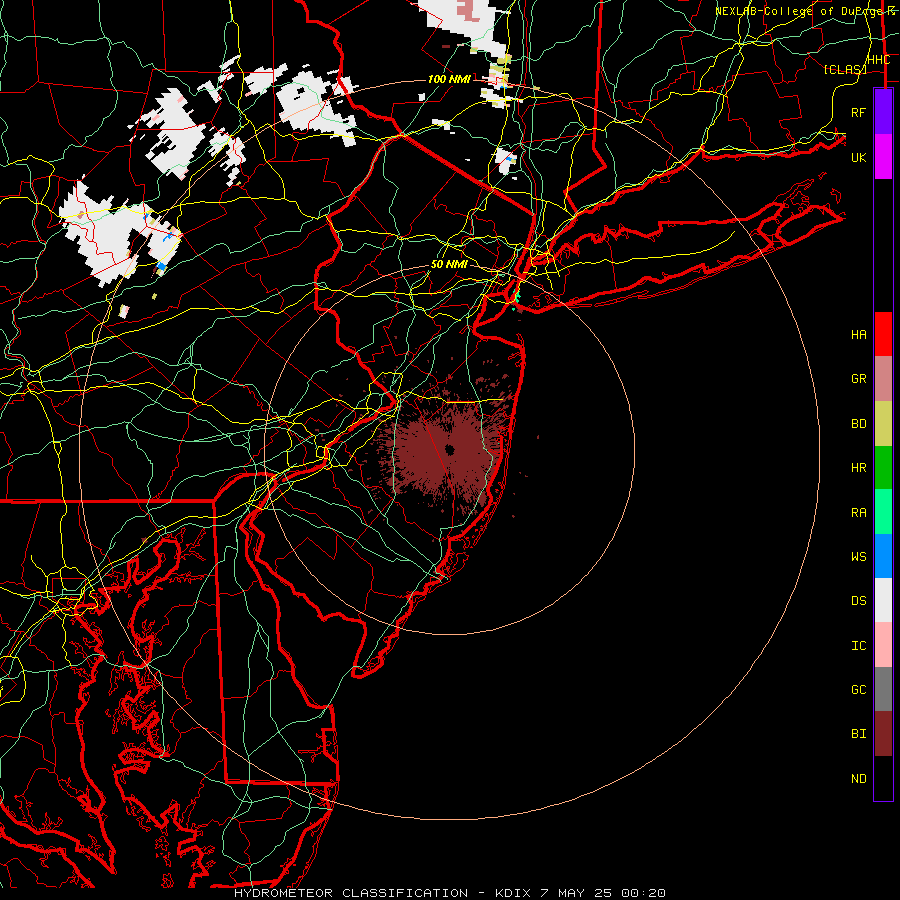Viewport: 900px width, 900px height.
Task: Click the "ND" legend label
Action: 859,779
